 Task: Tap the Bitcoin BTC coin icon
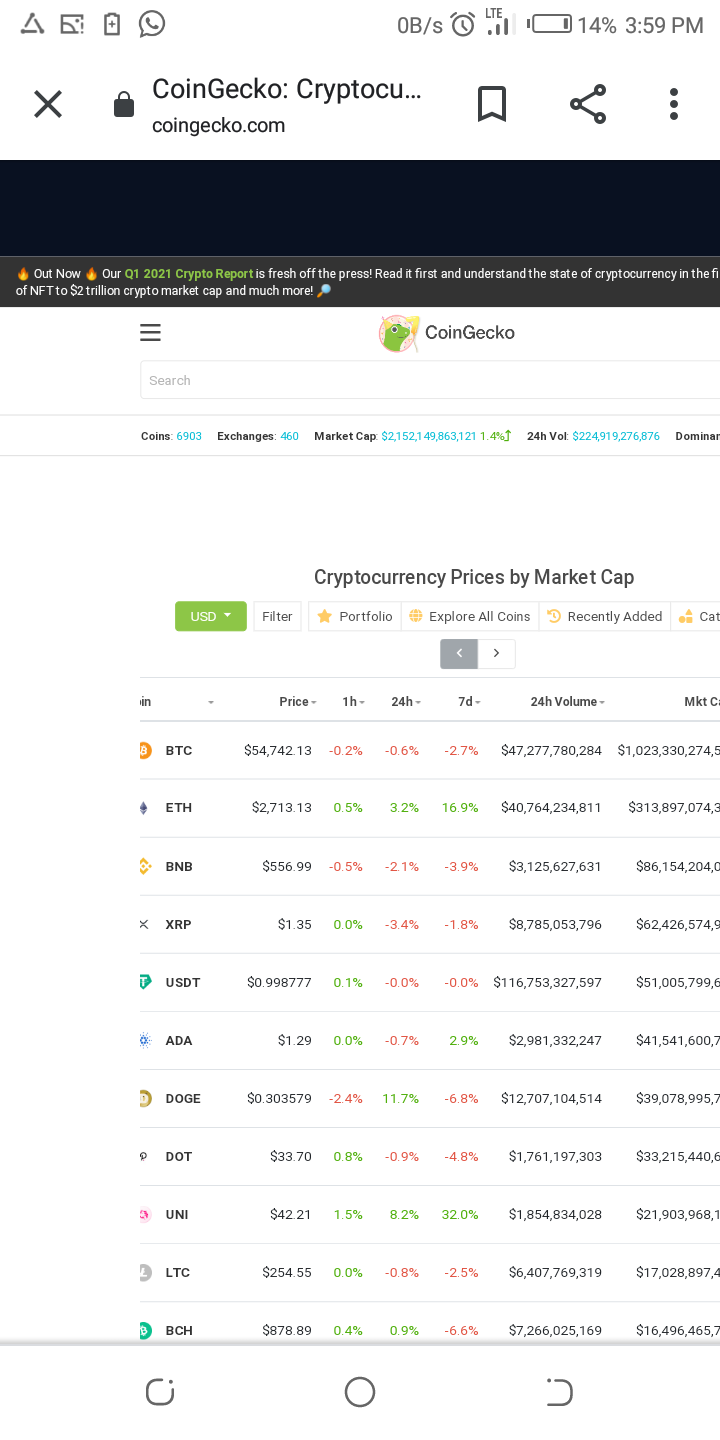tap(145, 750)
